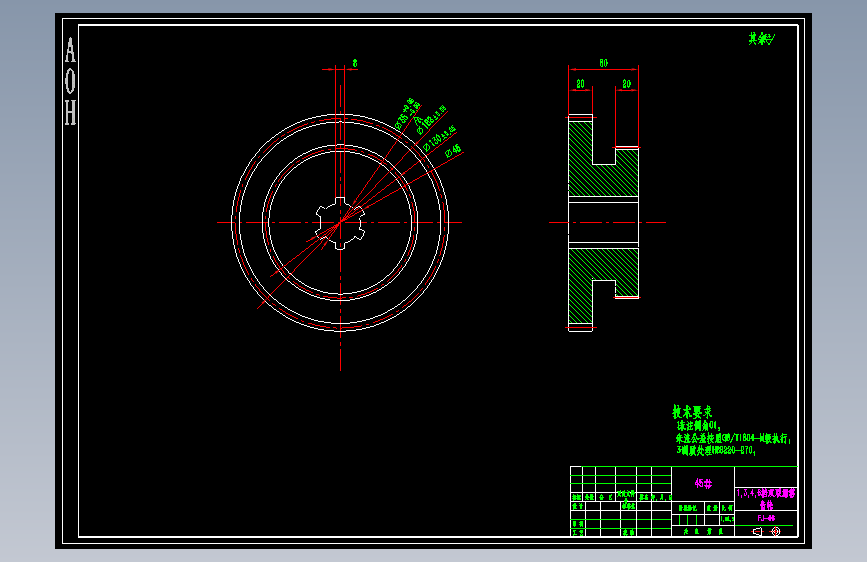This screenshot has height=562, width=867.
Task: Select the splined hub hole in front view
Action: pyautogui.click(x=340, y=223)
